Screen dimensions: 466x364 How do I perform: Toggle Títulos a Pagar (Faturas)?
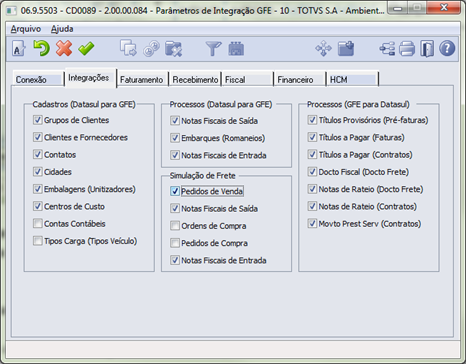(x=312, y=137)
